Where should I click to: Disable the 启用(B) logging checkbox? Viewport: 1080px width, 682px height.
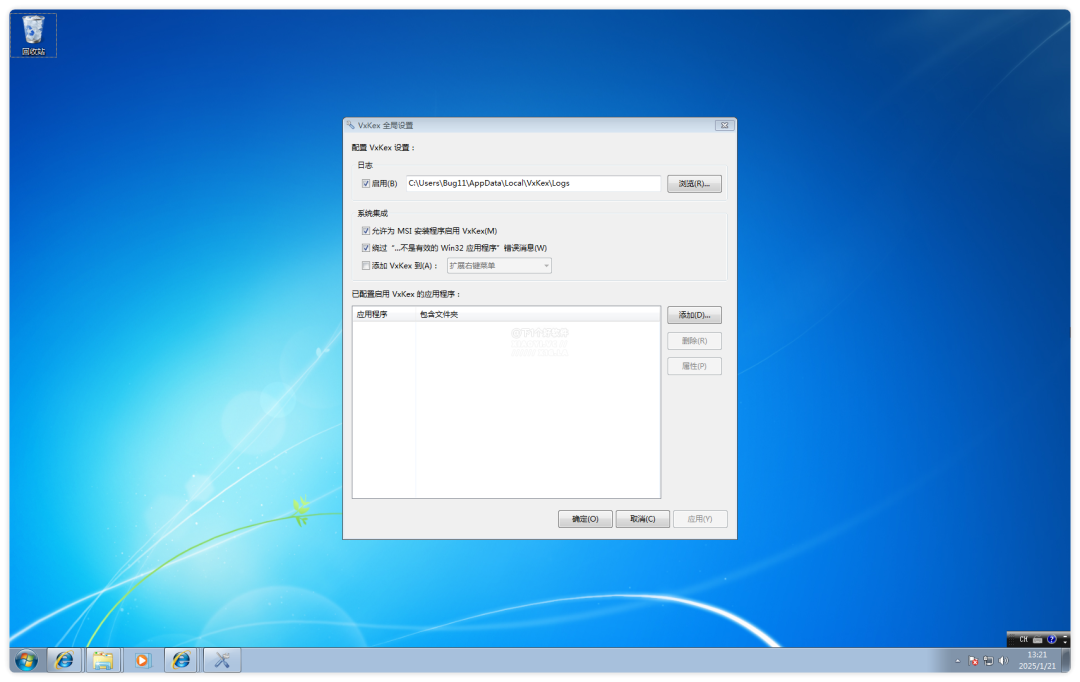(x=366, y=184)
